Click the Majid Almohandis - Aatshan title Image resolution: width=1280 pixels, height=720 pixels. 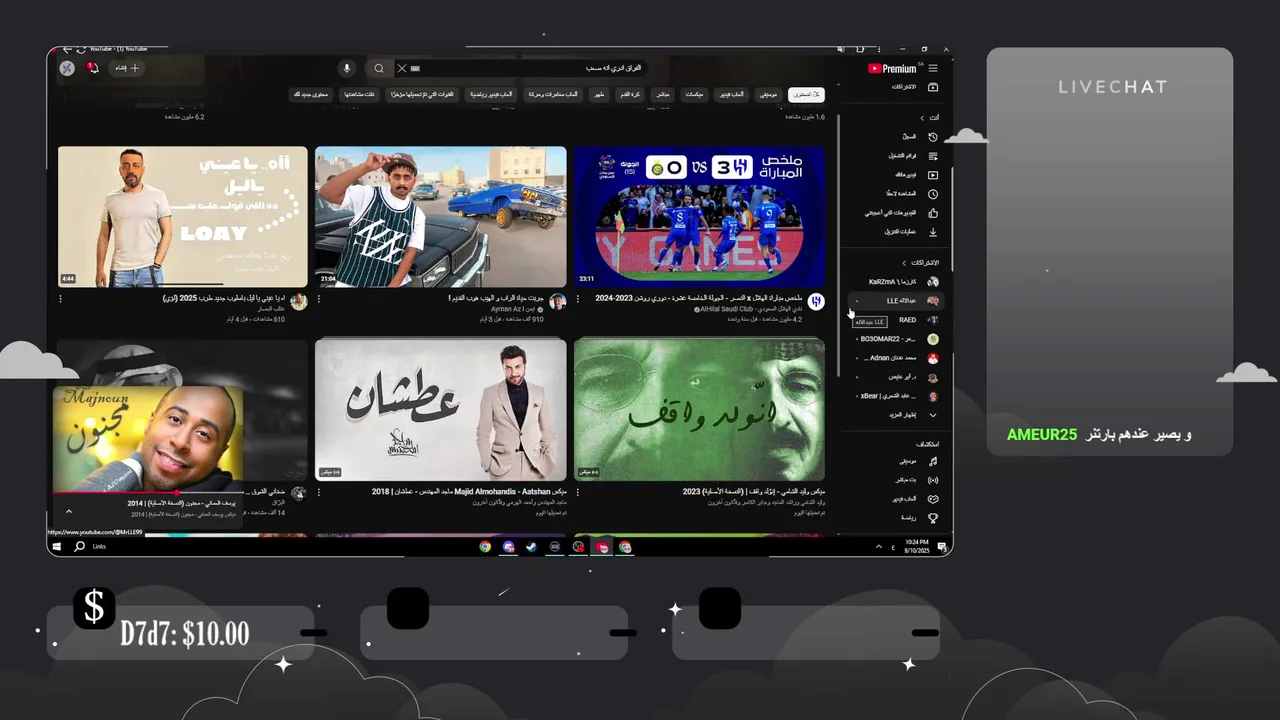coord(469,492)
